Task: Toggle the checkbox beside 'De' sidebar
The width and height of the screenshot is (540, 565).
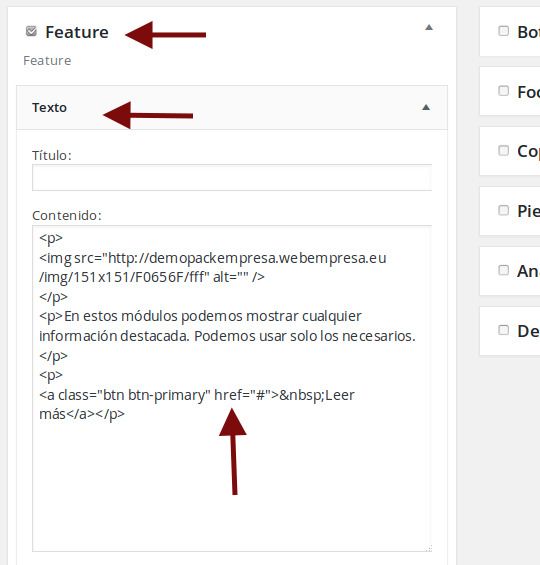Action: click(503, 330)
